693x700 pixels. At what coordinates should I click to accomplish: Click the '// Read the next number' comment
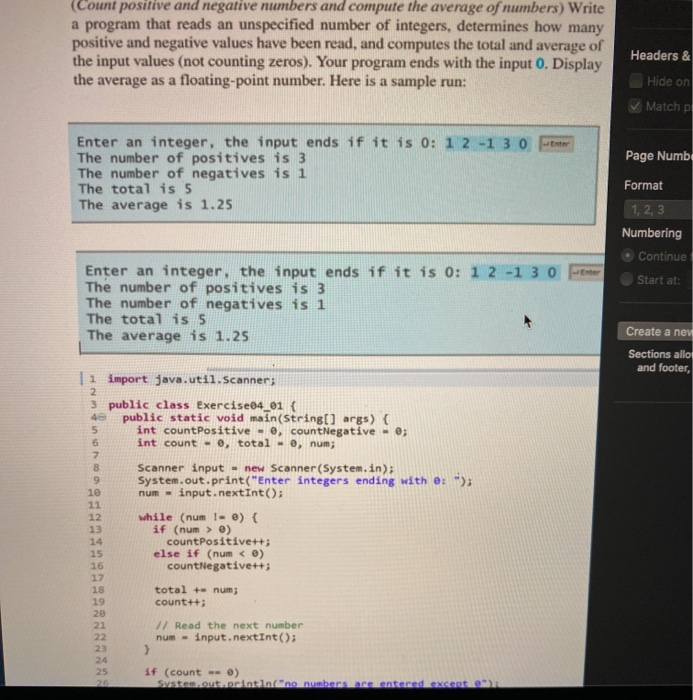tap(230, 625)
